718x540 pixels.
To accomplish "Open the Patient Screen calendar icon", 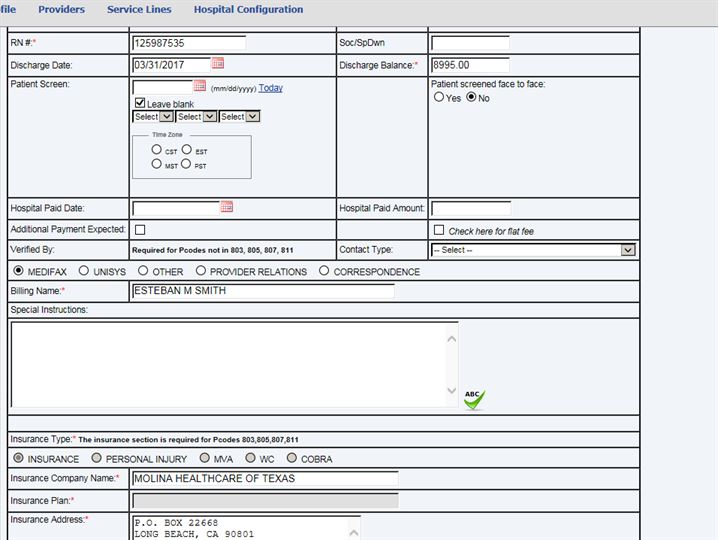I will click(x=199, y=87).
